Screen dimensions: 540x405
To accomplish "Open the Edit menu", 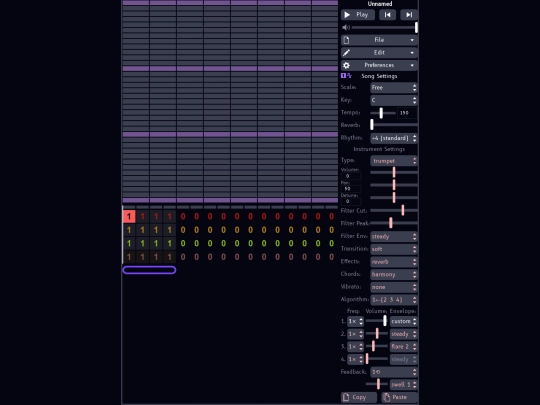I will click(379, 53).
